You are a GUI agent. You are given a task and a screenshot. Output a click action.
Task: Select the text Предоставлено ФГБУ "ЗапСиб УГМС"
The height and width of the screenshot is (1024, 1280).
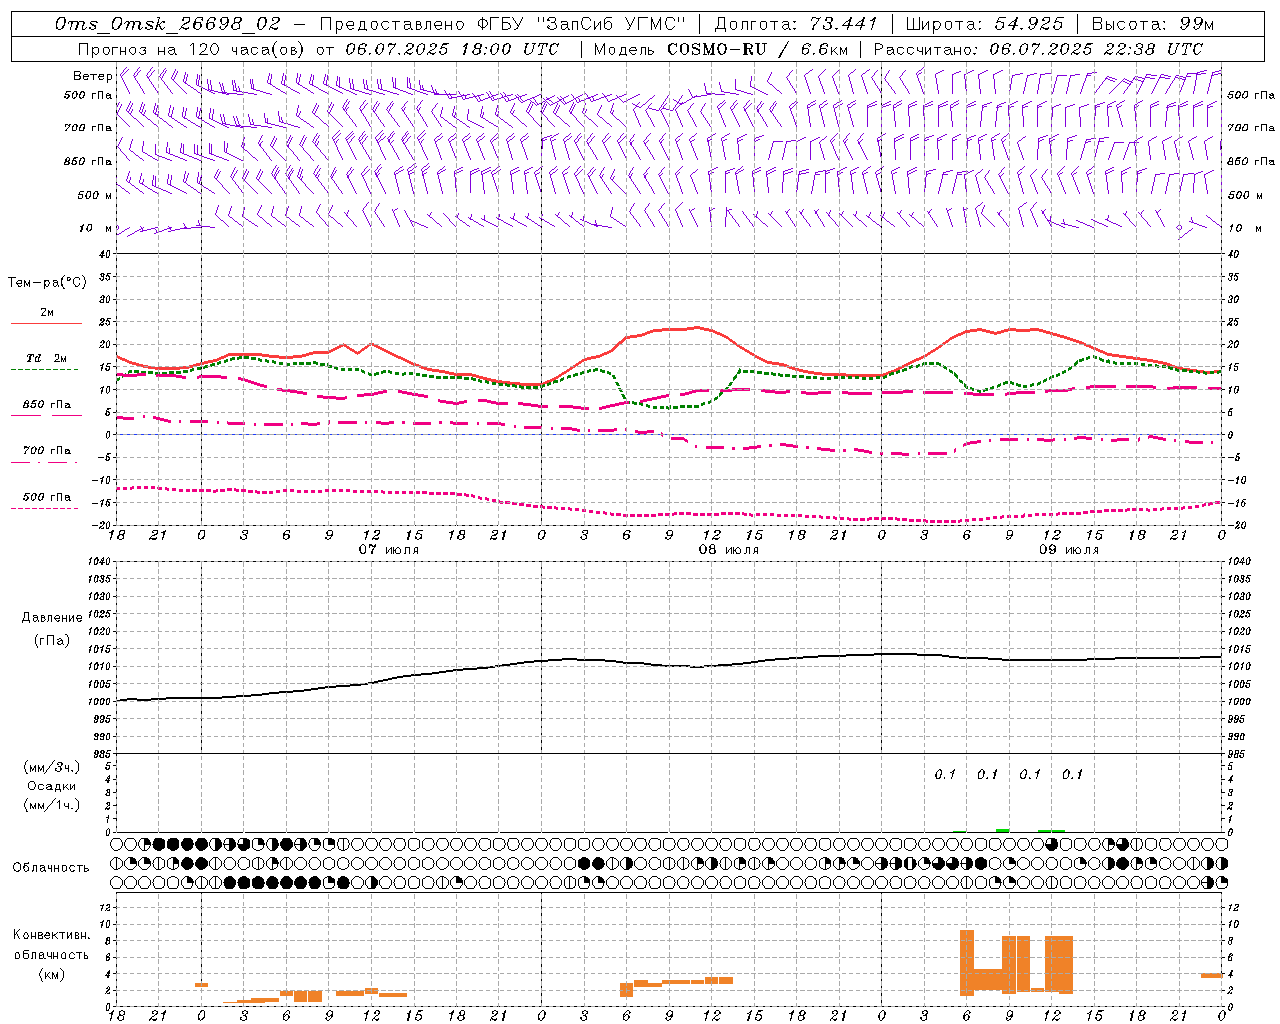[x=503, y=24]
